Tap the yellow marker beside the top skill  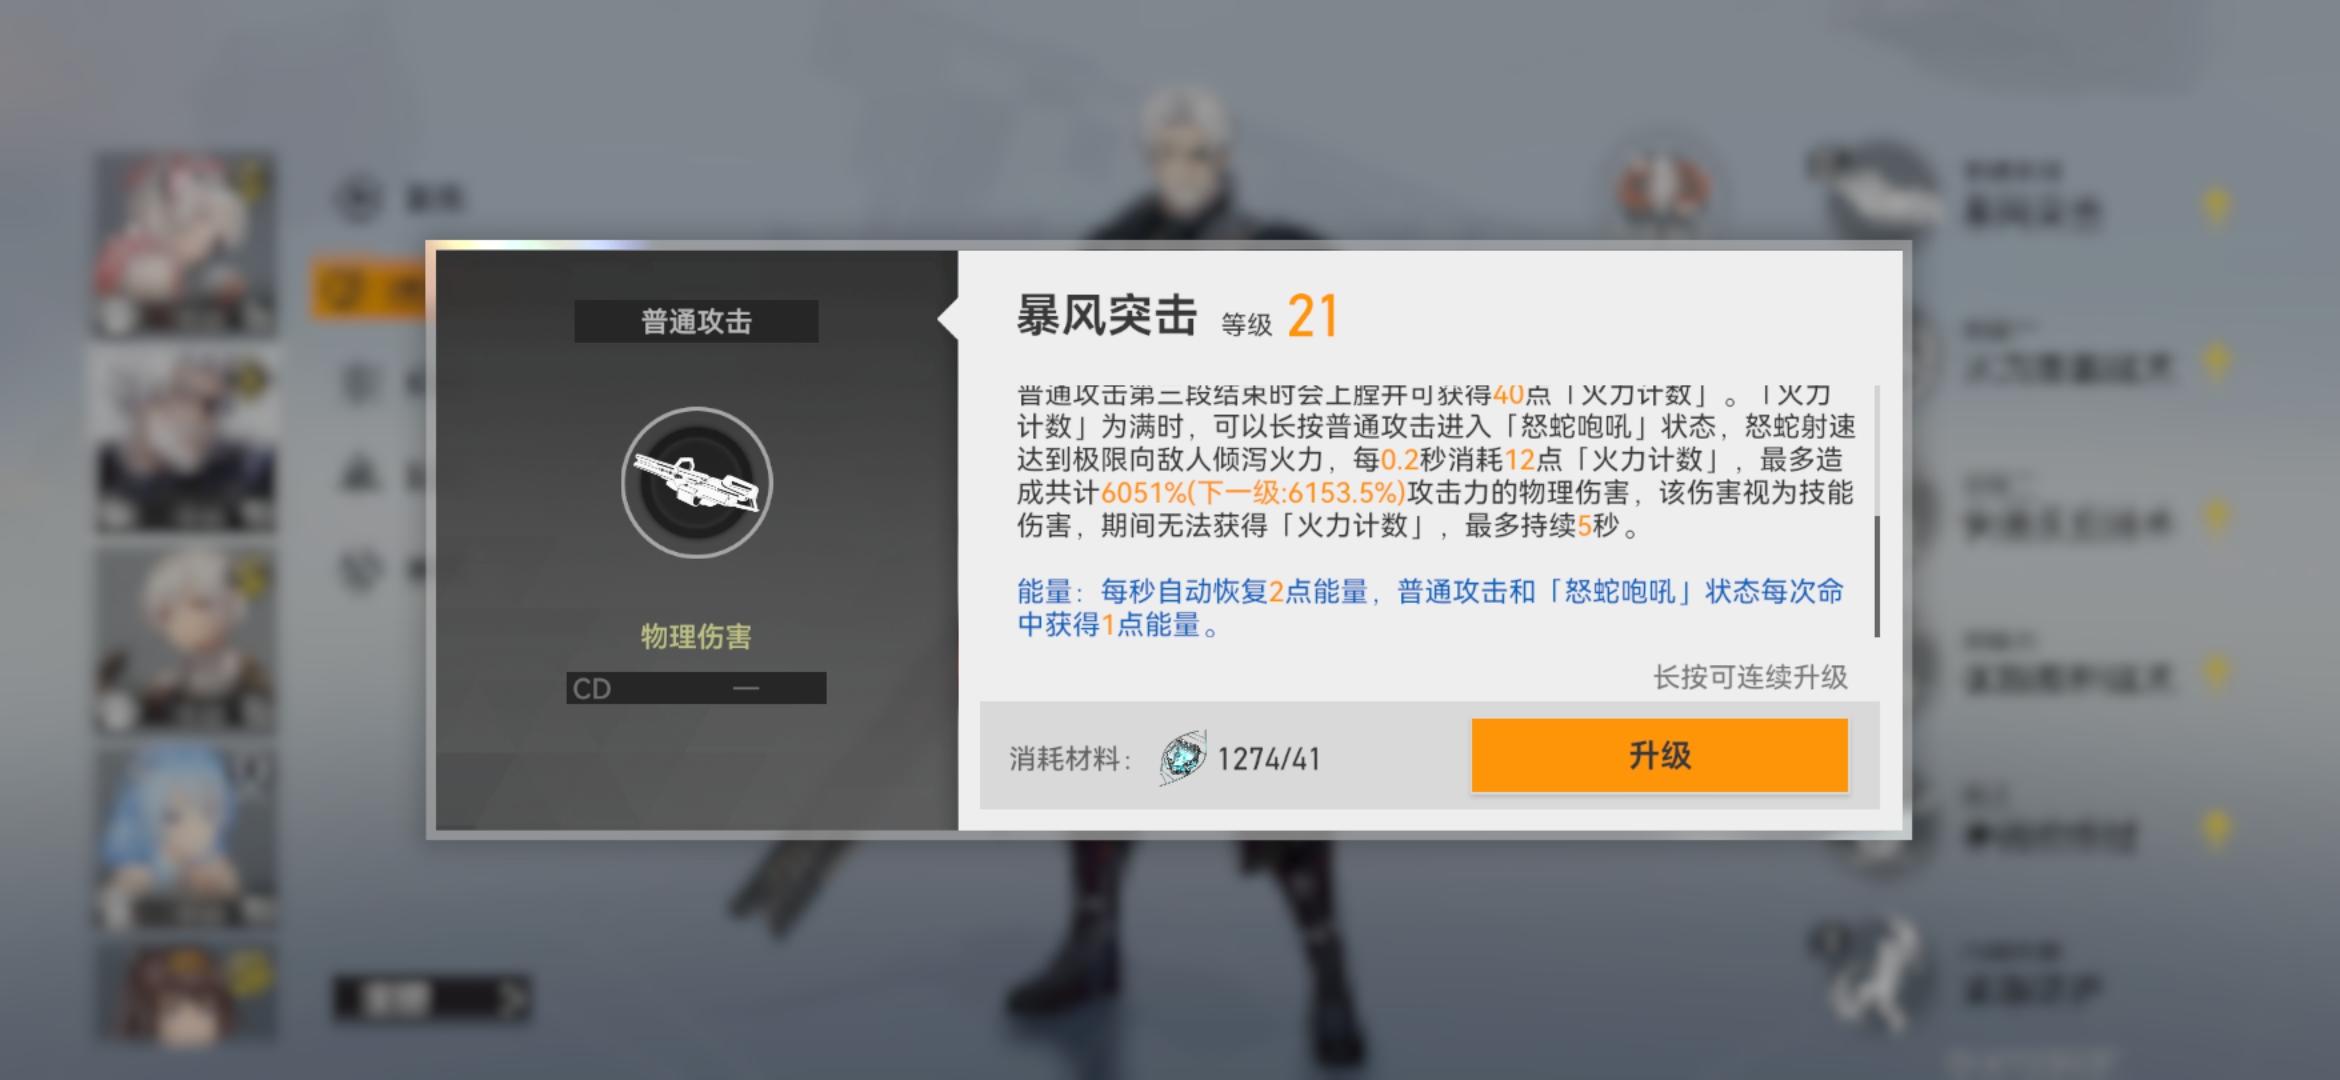point(2216,205)
